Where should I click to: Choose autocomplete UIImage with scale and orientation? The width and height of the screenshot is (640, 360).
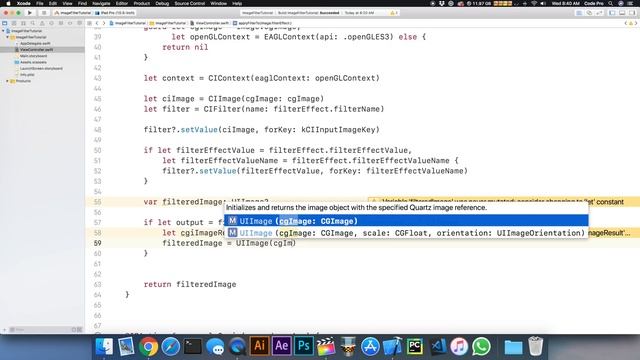pyautogui.click(x=406, y=233)
